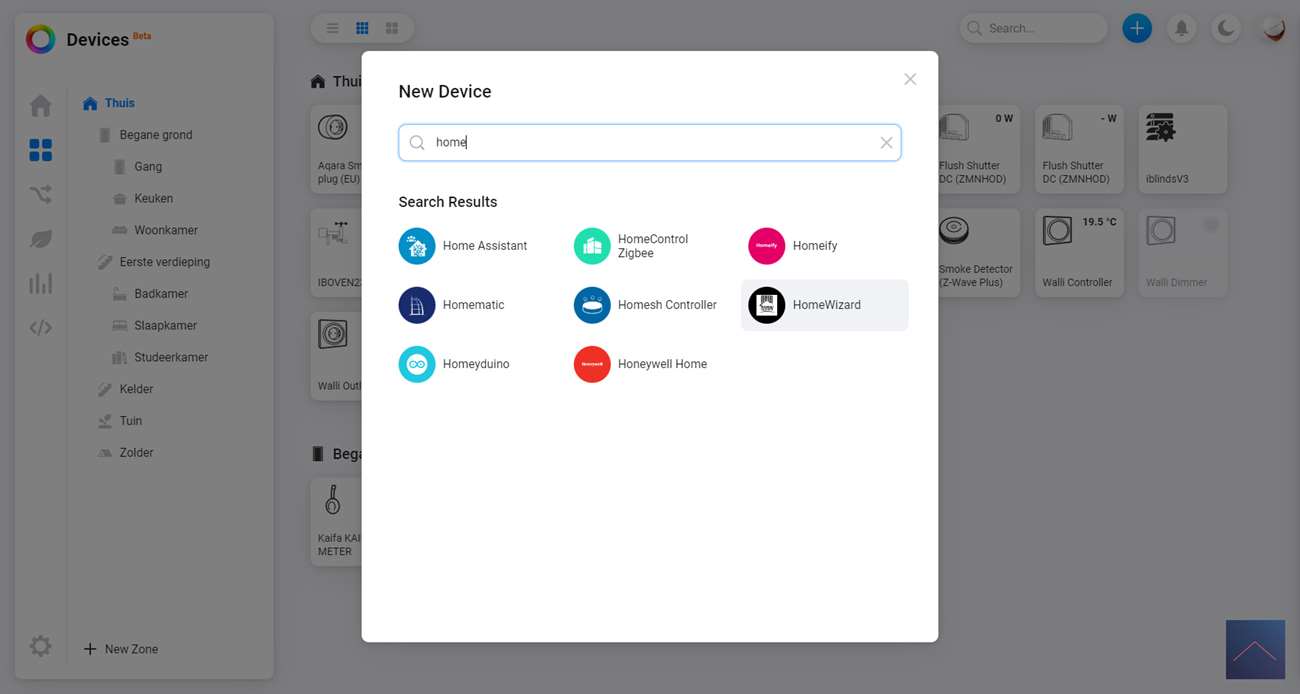Select the Home Assistant brand icon
The height and width of the screenshot is (694, 1300).
[417, 246]
